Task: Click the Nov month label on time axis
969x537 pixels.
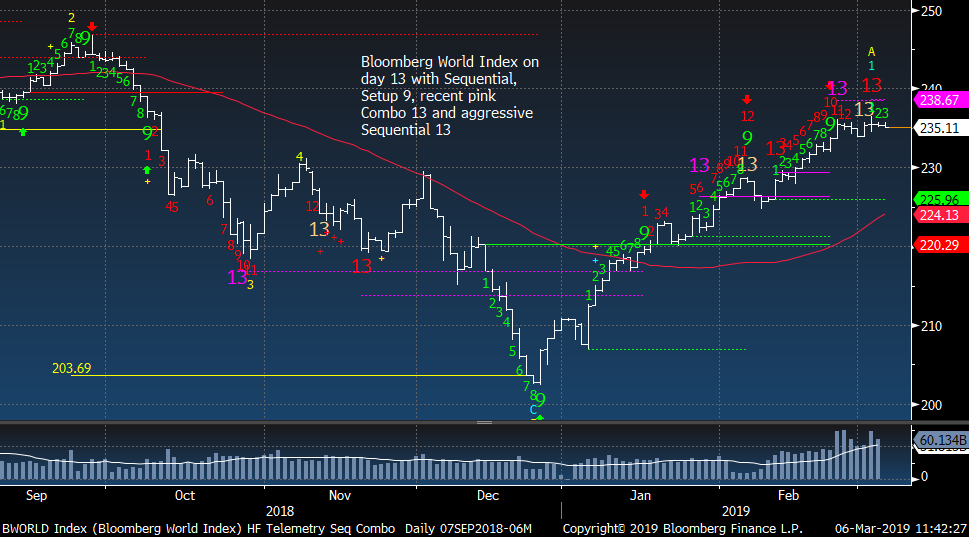Action: pyautogui.click(x=340, y=496)
